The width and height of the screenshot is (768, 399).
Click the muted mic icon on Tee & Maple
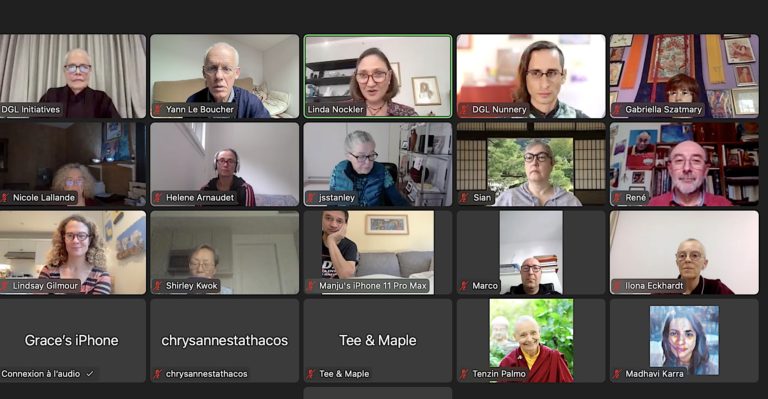click(311, 374)
